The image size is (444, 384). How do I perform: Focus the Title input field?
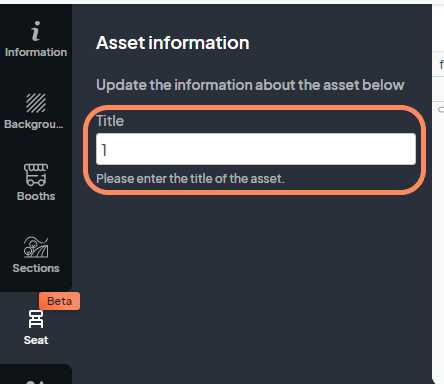[256, 149]
